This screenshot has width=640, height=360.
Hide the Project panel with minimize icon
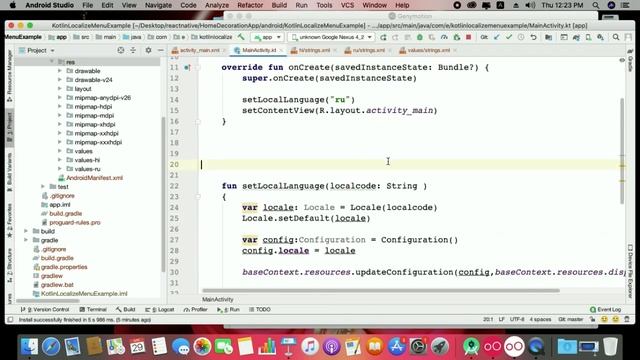tap(160, 50)
